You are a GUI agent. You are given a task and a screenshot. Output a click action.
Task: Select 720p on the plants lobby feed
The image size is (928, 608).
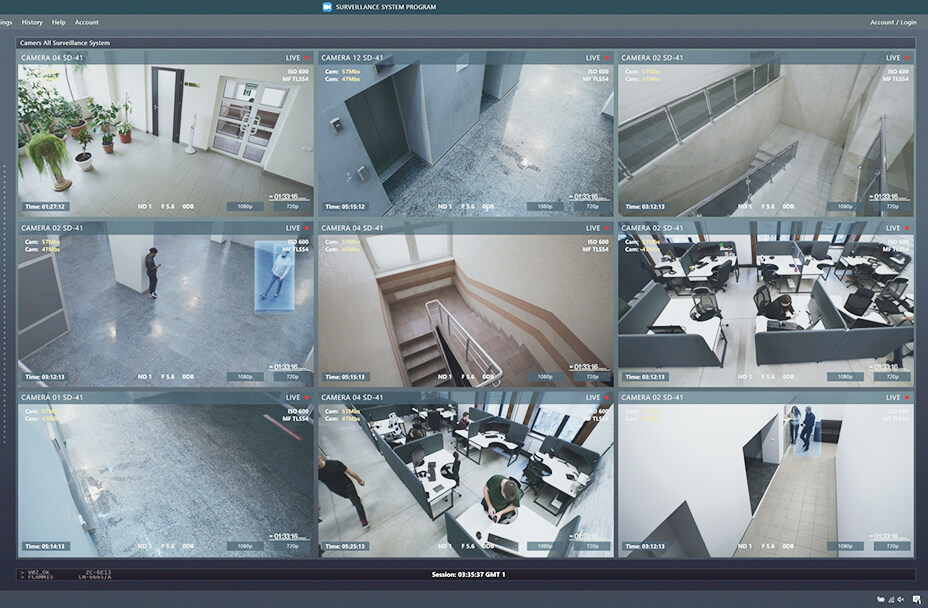point(292,207)
